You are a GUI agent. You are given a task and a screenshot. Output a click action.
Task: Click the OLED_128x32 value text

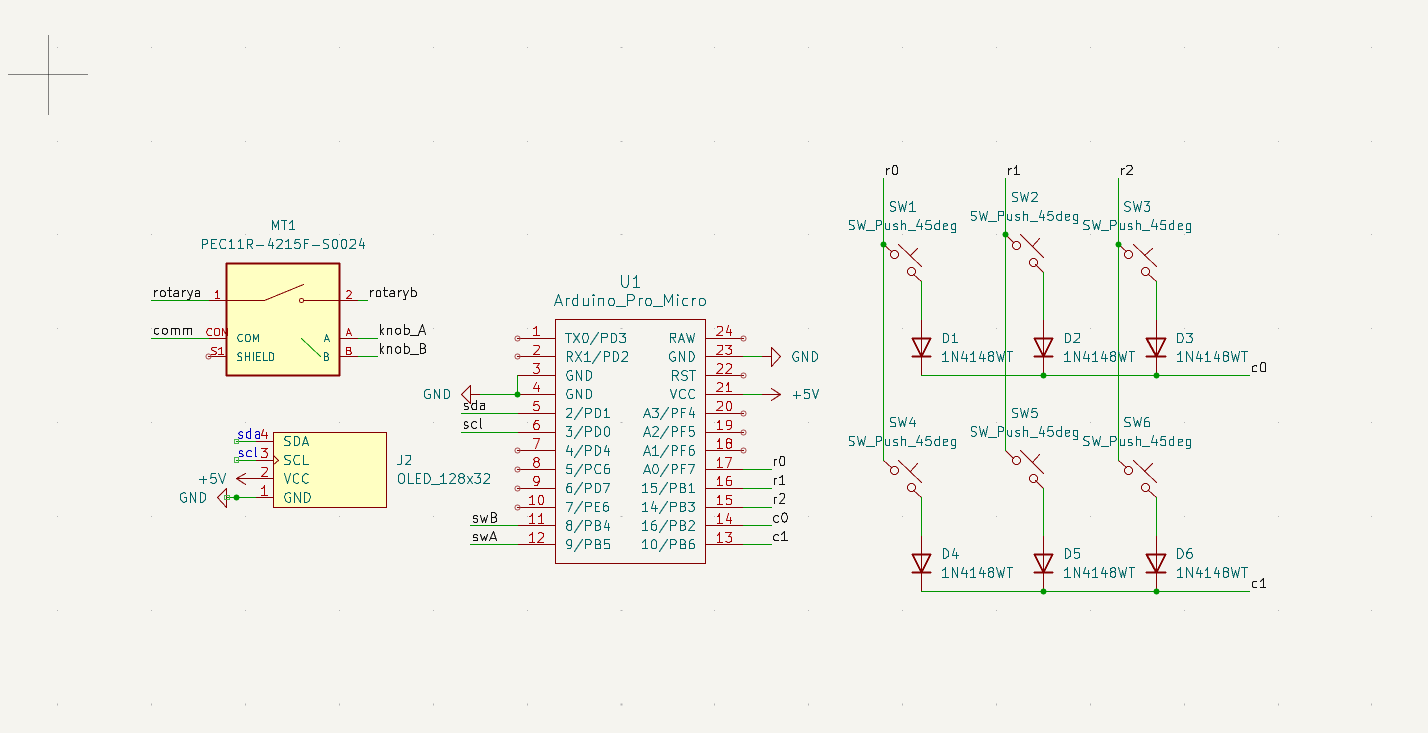444,479
